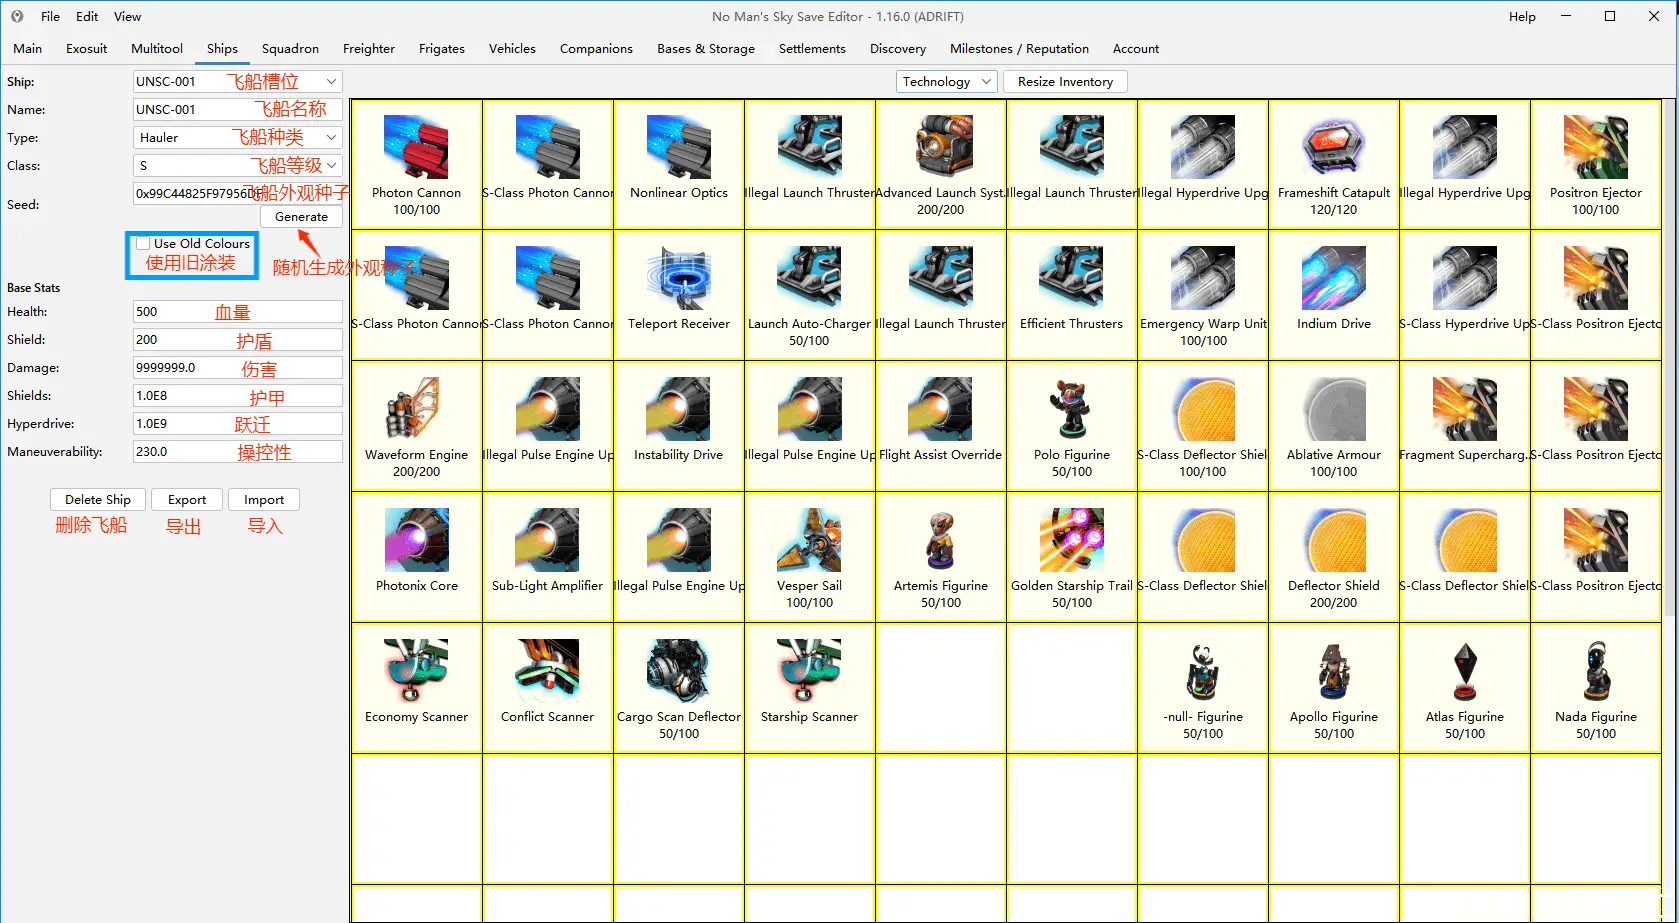Open the Bases & Storage tab
1679x923 pixels.
706,49
